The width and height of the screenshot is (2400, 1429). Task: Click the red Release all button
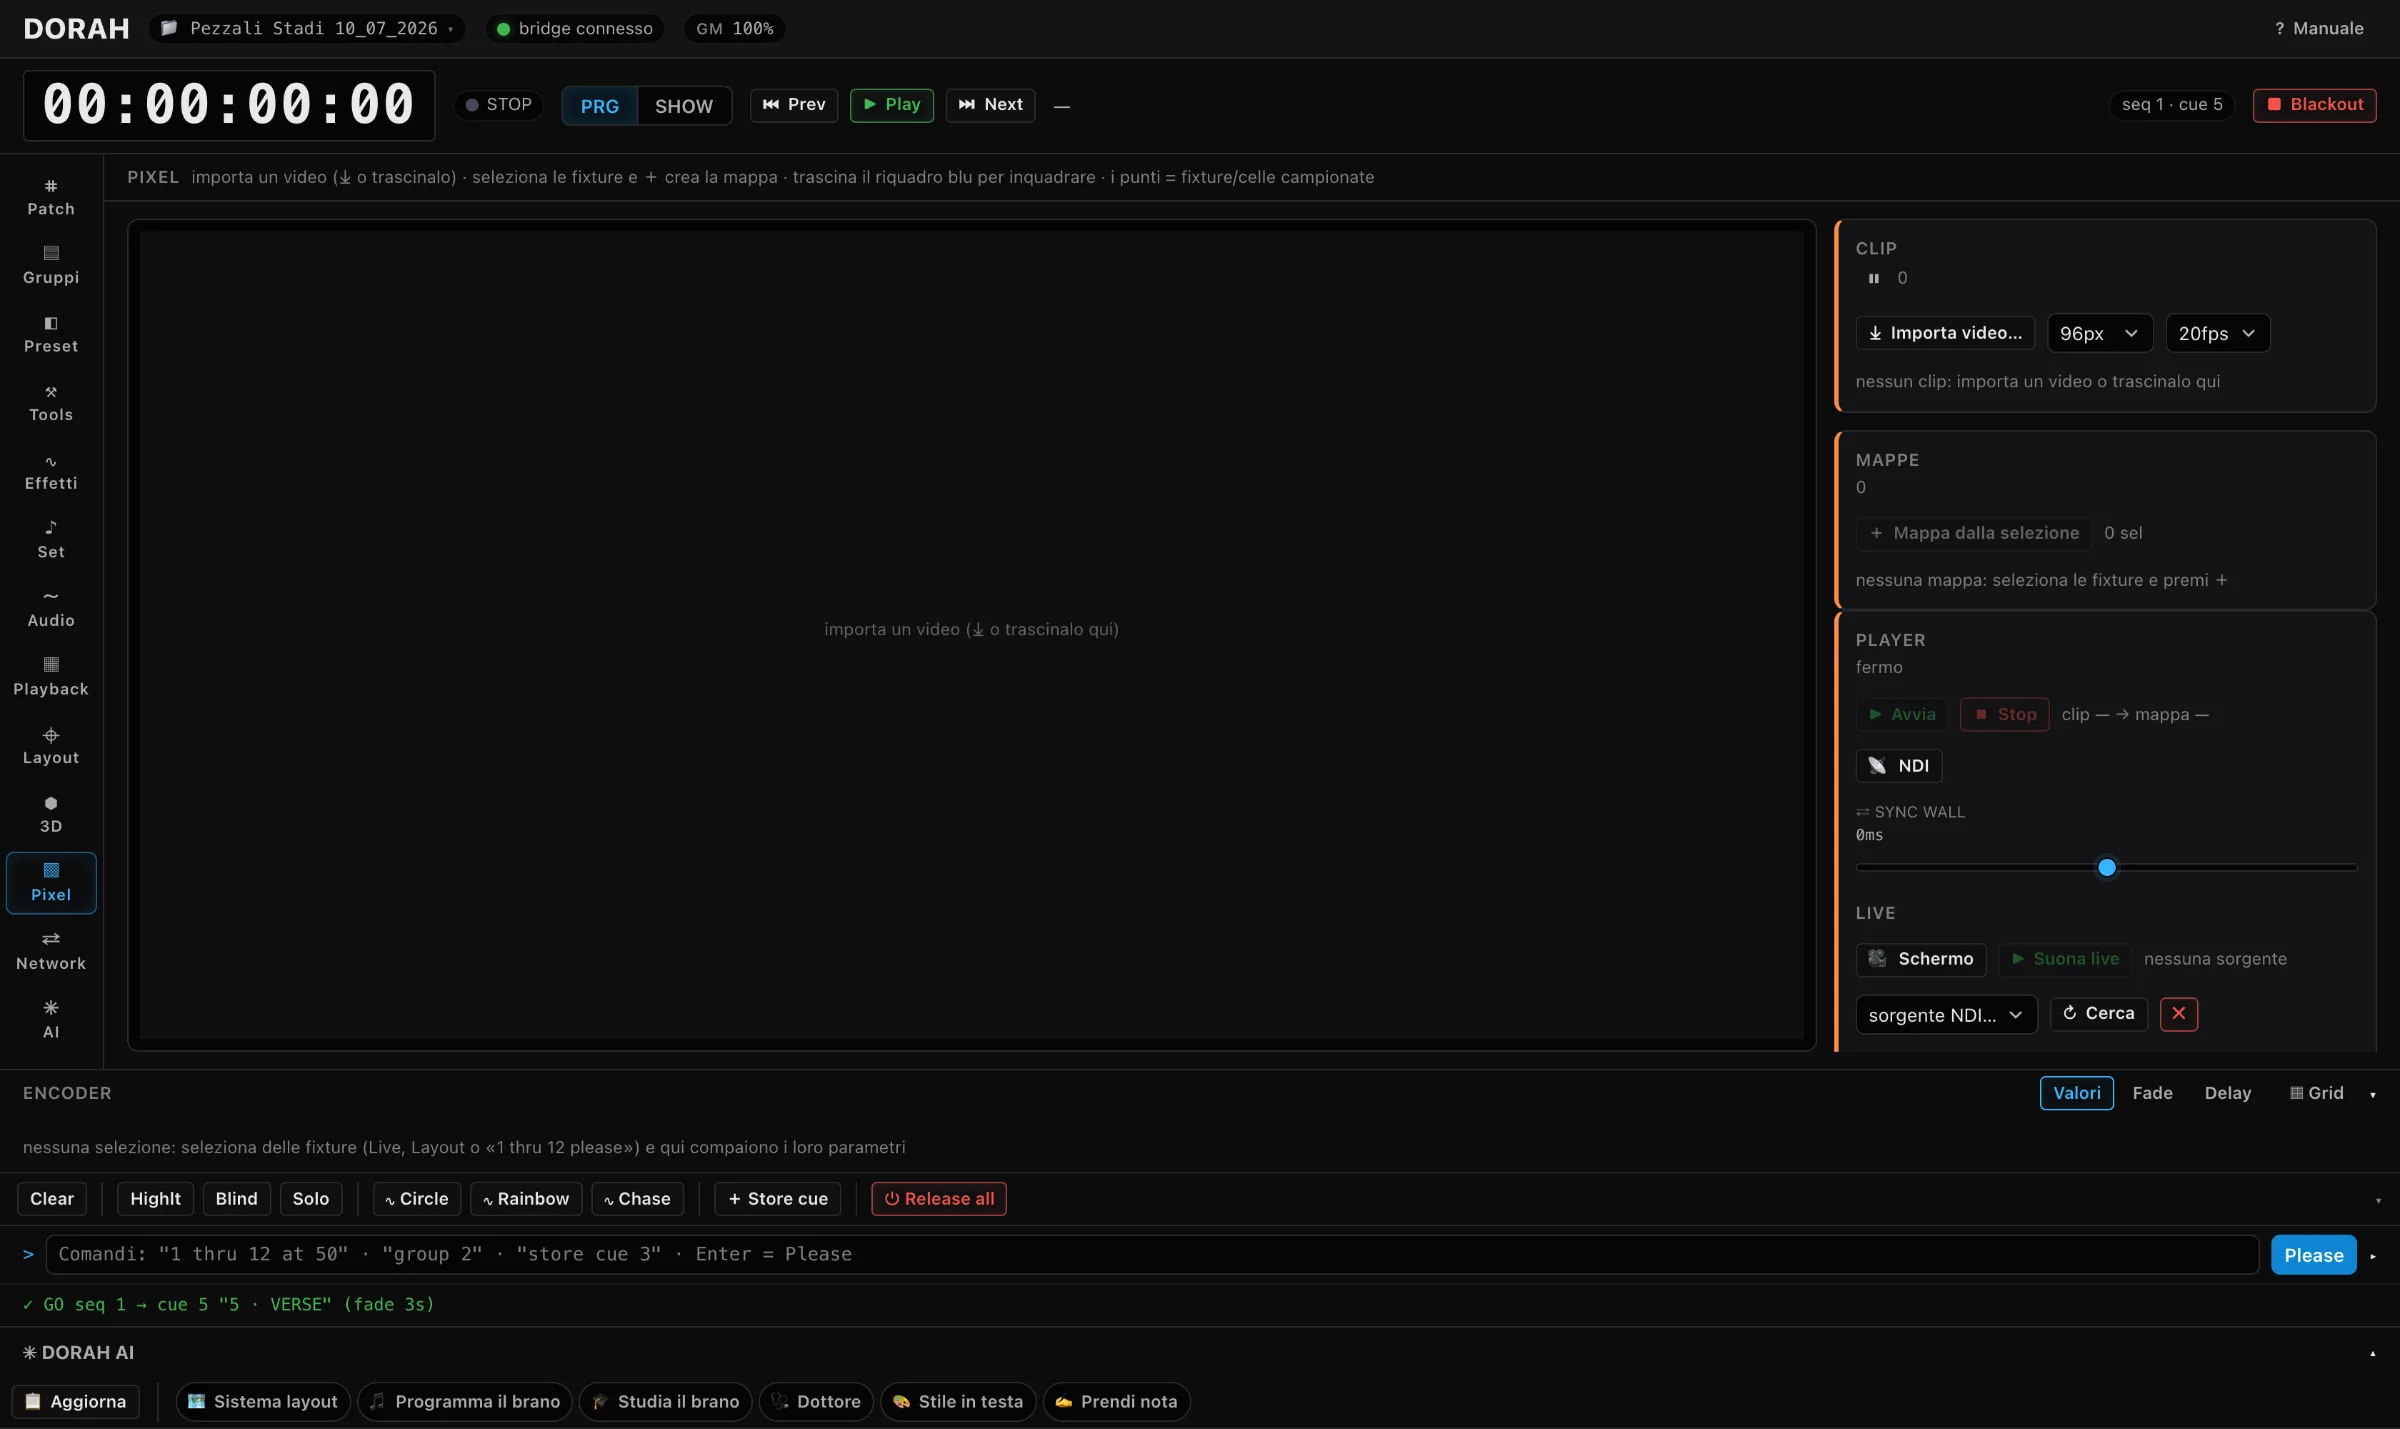(x=939, y=1199)
